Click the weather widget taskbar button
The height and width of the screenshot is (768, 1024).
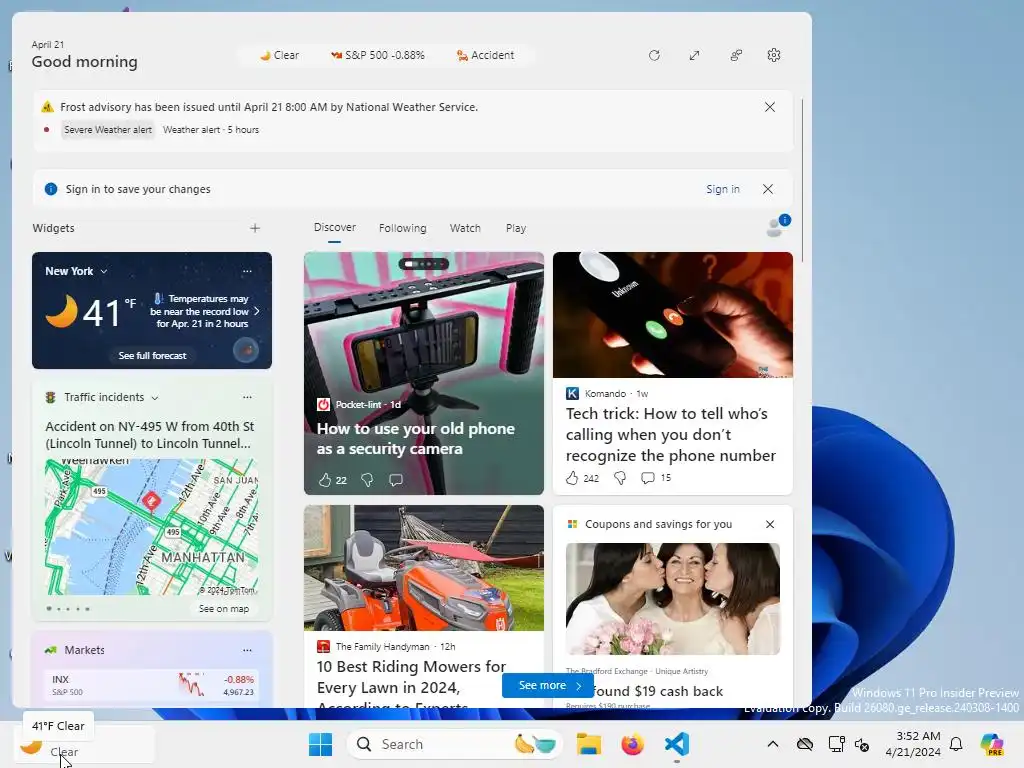click(x=84, y=744)
